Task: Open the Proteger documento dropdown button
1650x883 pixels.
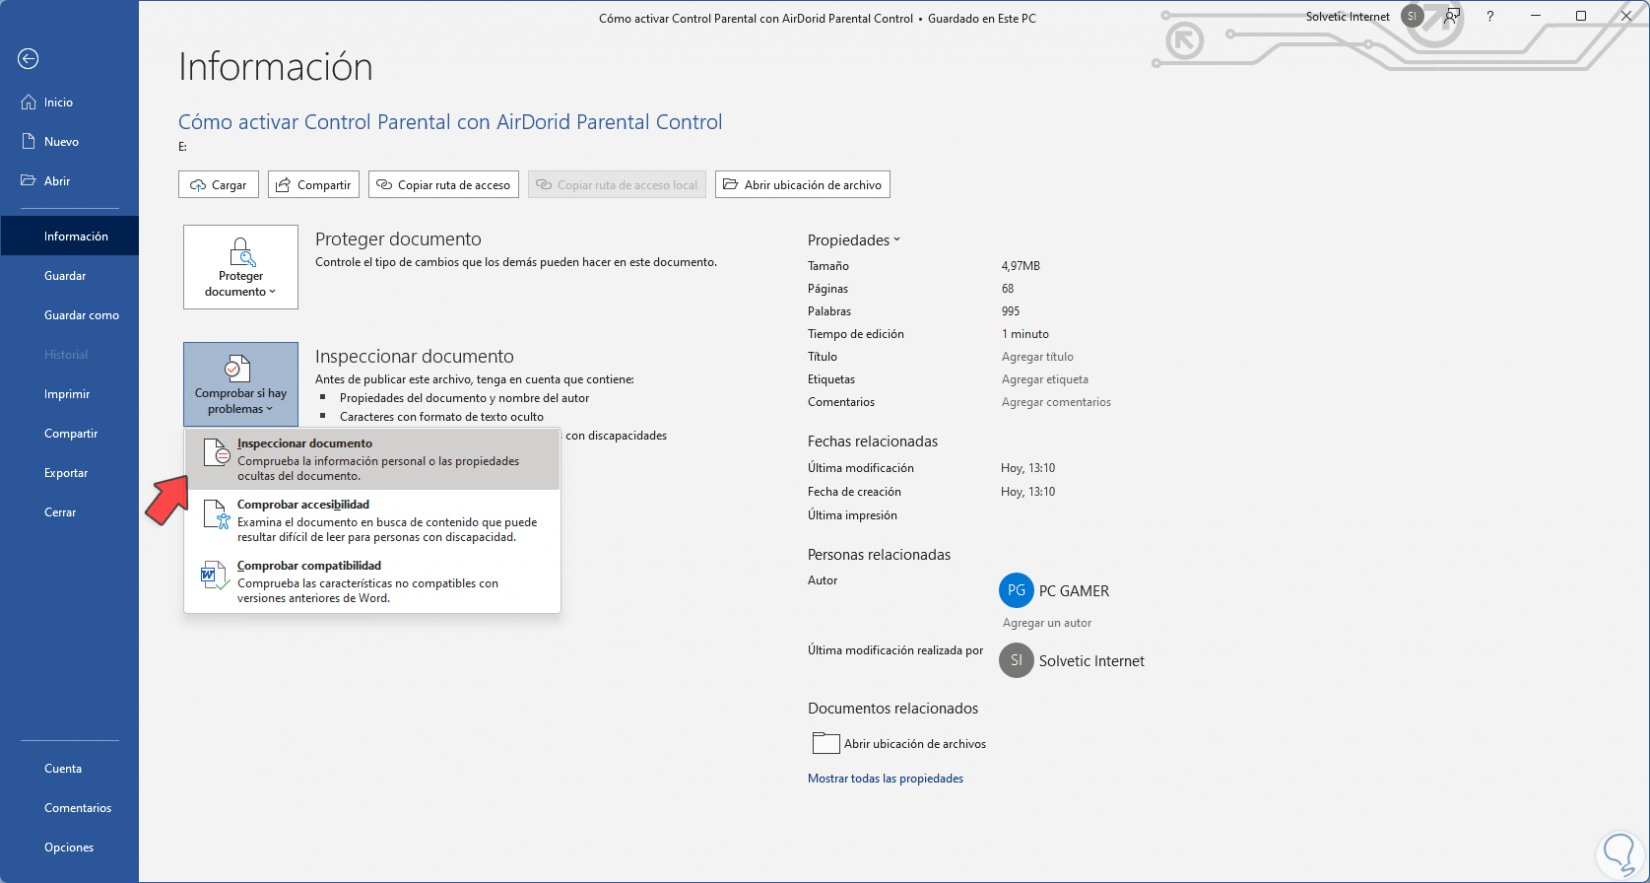Action: [x=241, y=267]
